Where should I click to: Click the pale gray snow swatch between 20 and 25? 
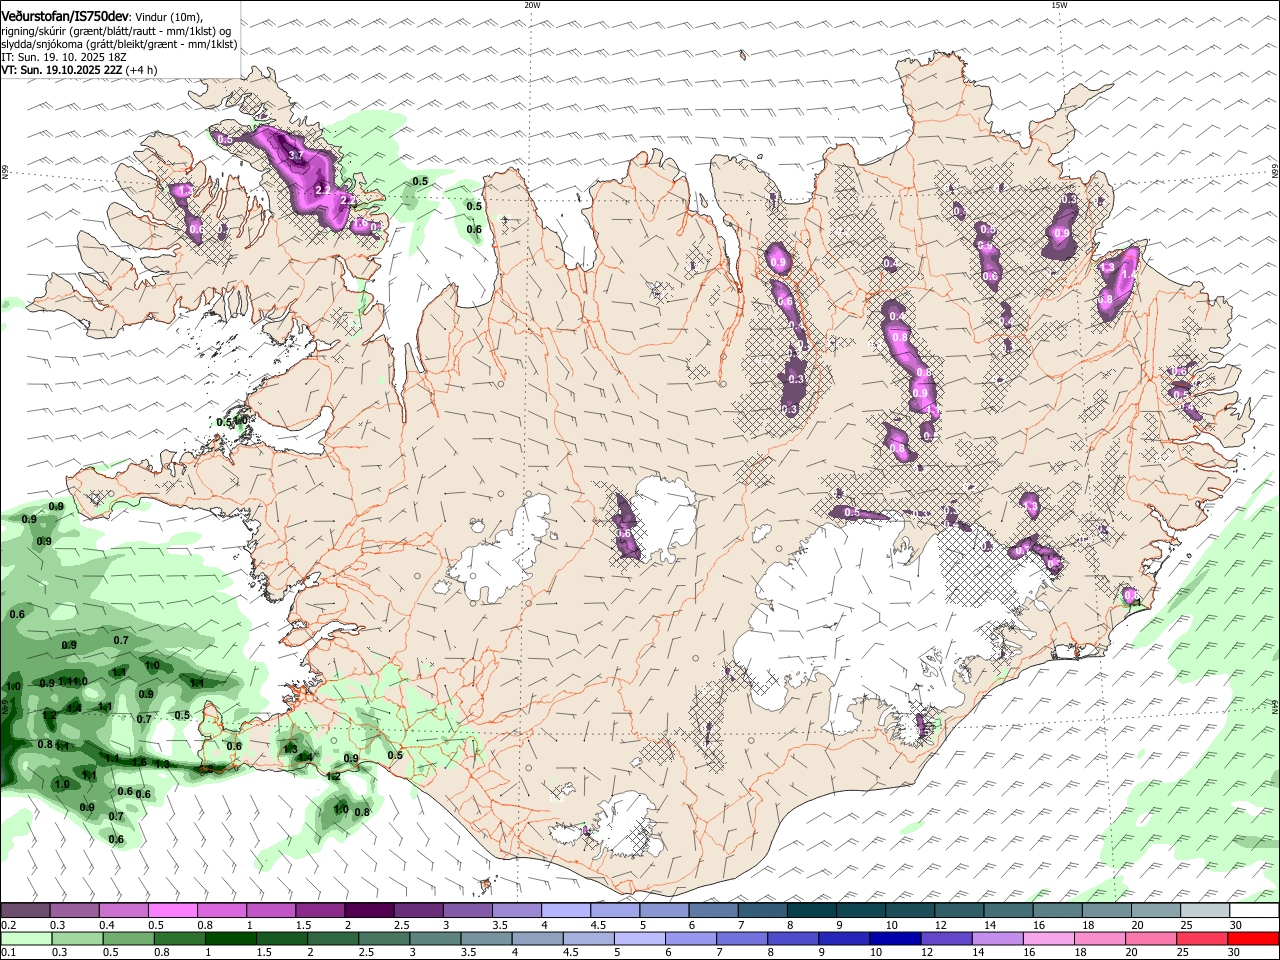pos(1155,910)
